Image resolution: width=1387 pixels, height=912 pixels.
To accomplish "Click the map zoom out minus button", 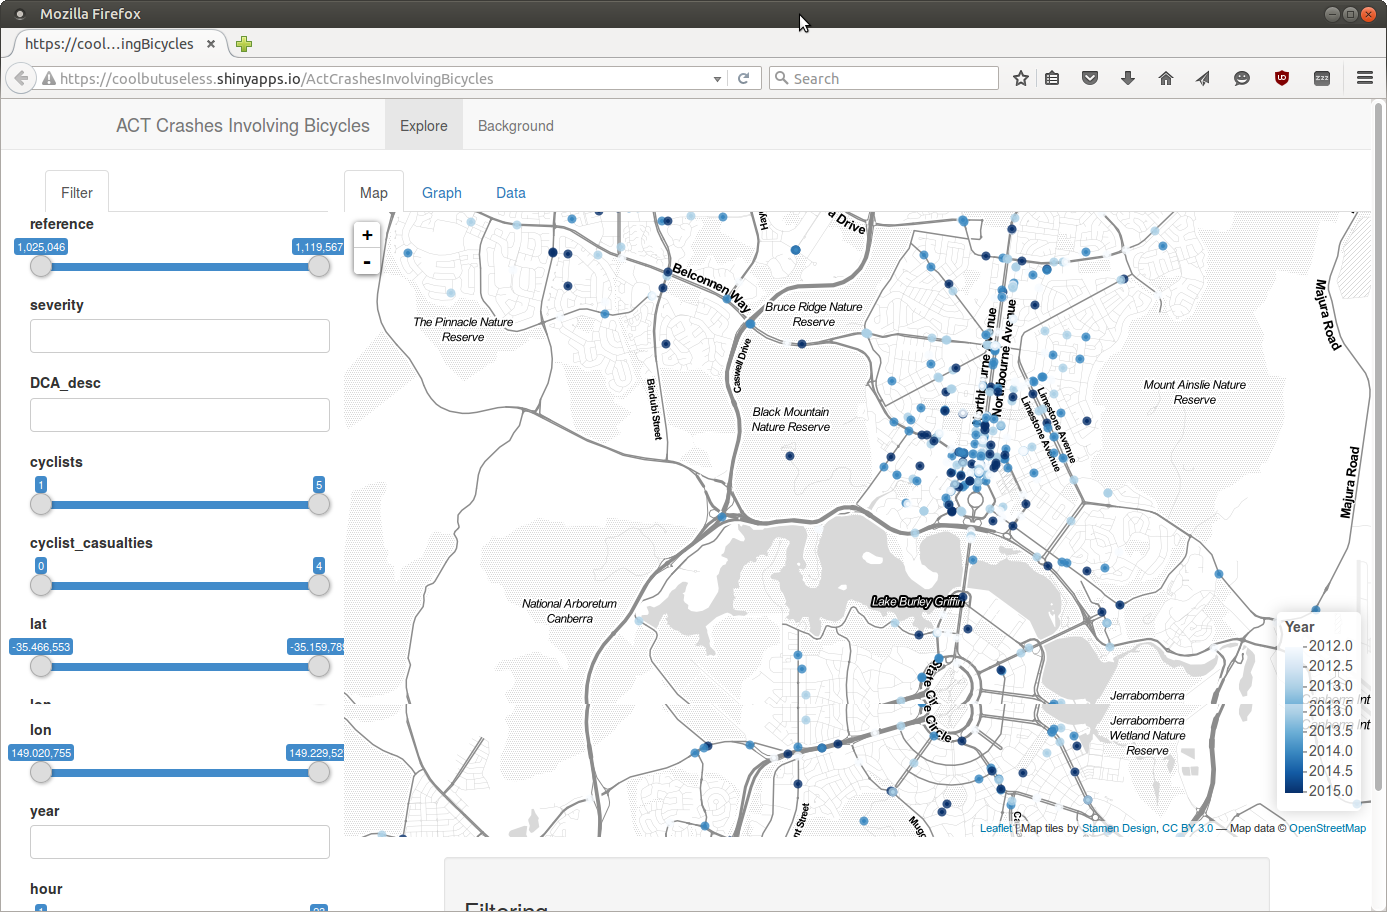I will [x=367, y=261].
